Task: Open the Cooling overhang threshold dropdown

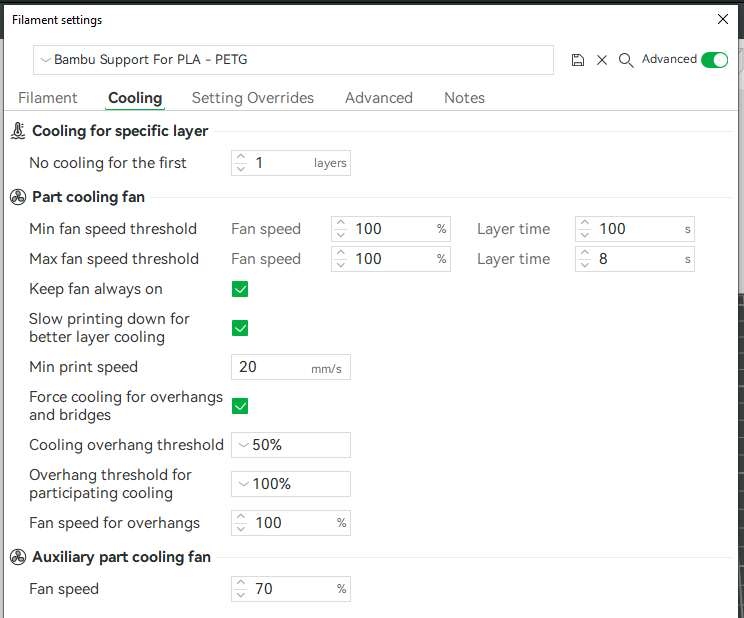Action: coord(290,445)
